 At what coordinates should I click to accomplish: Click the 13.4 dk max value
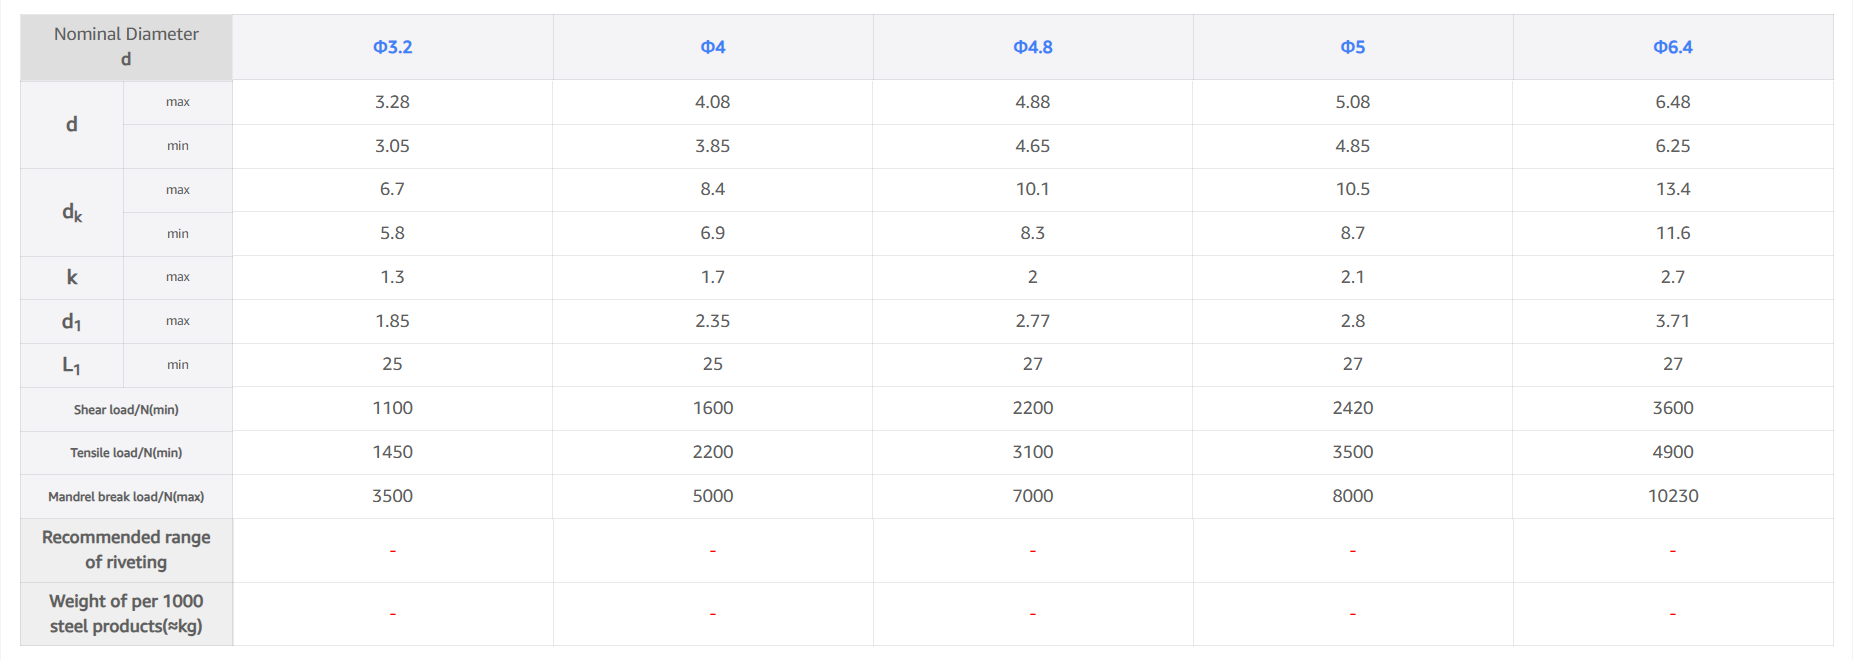click(1672, 189)
